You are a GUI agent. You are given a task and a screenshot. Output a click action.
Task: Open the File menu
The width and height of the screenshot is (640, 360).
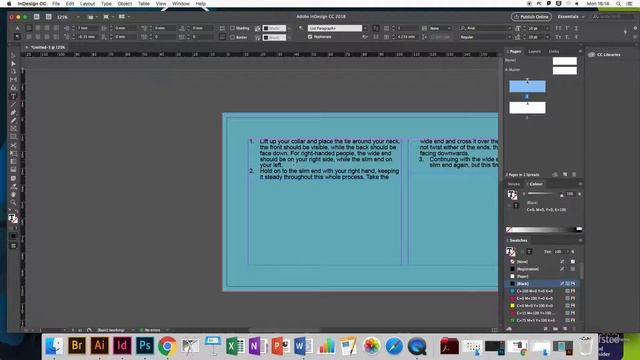[x=56, y=4]
